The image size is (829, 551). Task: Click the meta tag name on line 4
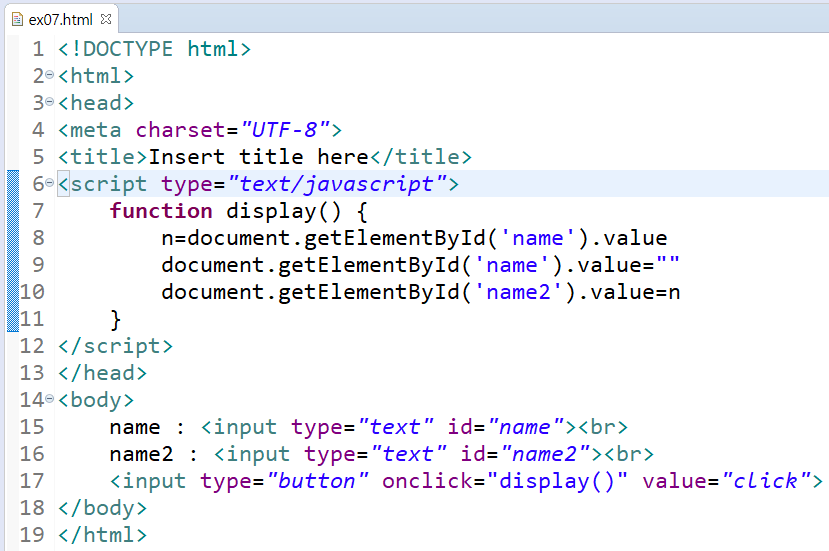pyautogui.click(x=95, y=130)
